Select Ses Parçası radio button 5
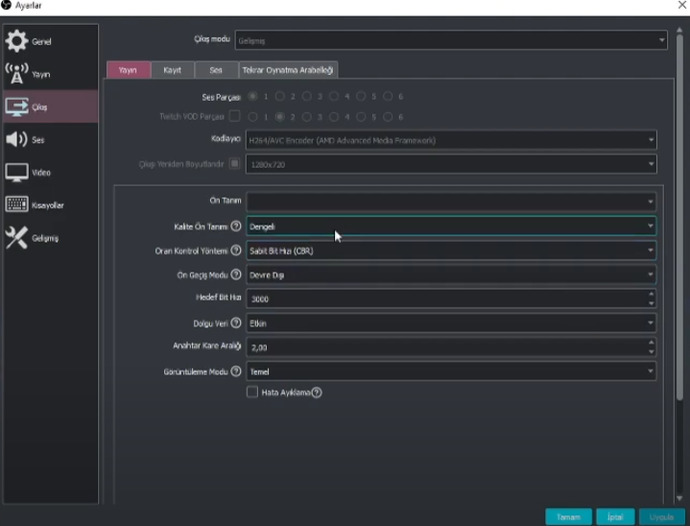Image resolution: width=690 pixels, height=526 pixels. (361, 96)
